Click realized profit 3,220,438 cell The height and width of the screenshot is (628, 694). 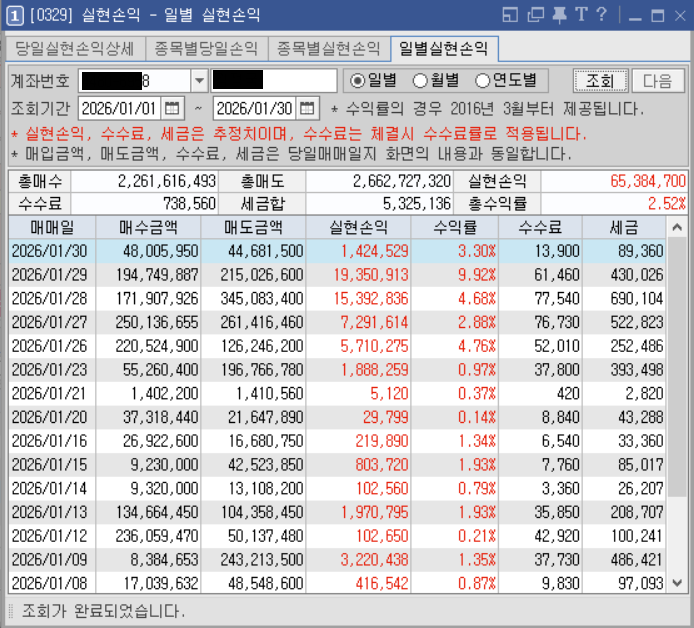tap(374, 560)
